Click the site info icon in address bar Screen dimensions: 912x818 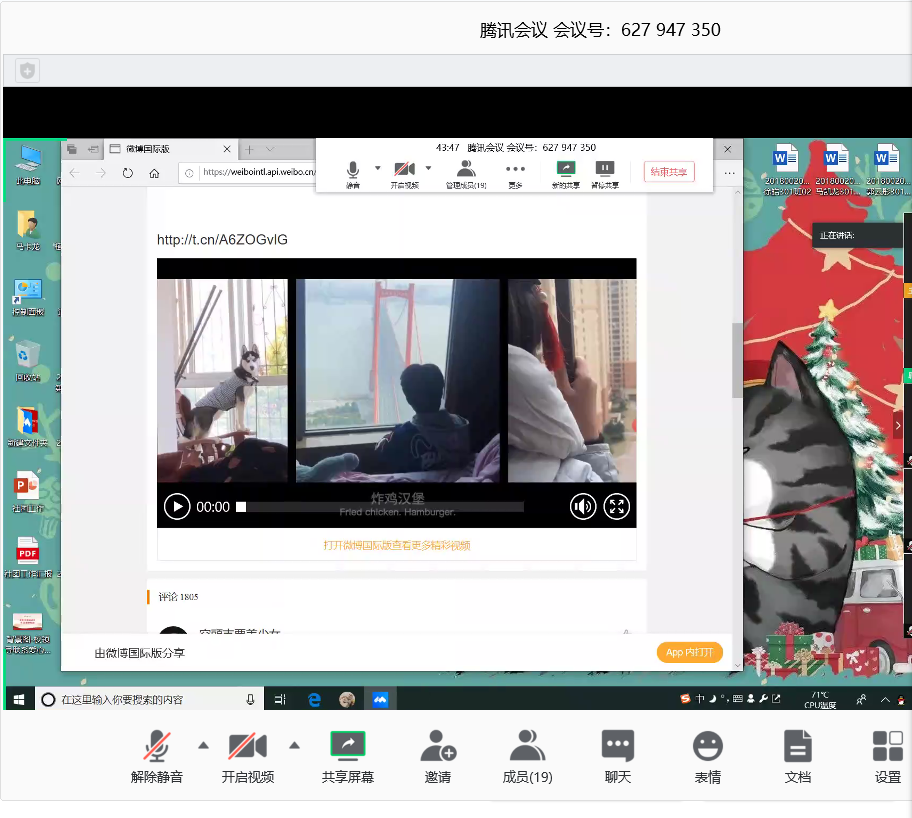pyautogui.click(x=189, y=173)
